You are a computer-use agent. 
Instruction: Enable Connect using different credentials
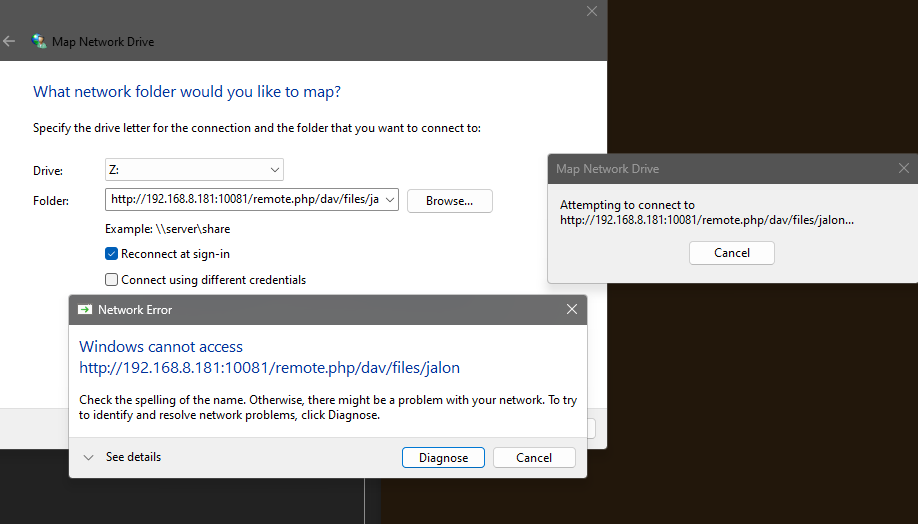[x=112, y=280]
